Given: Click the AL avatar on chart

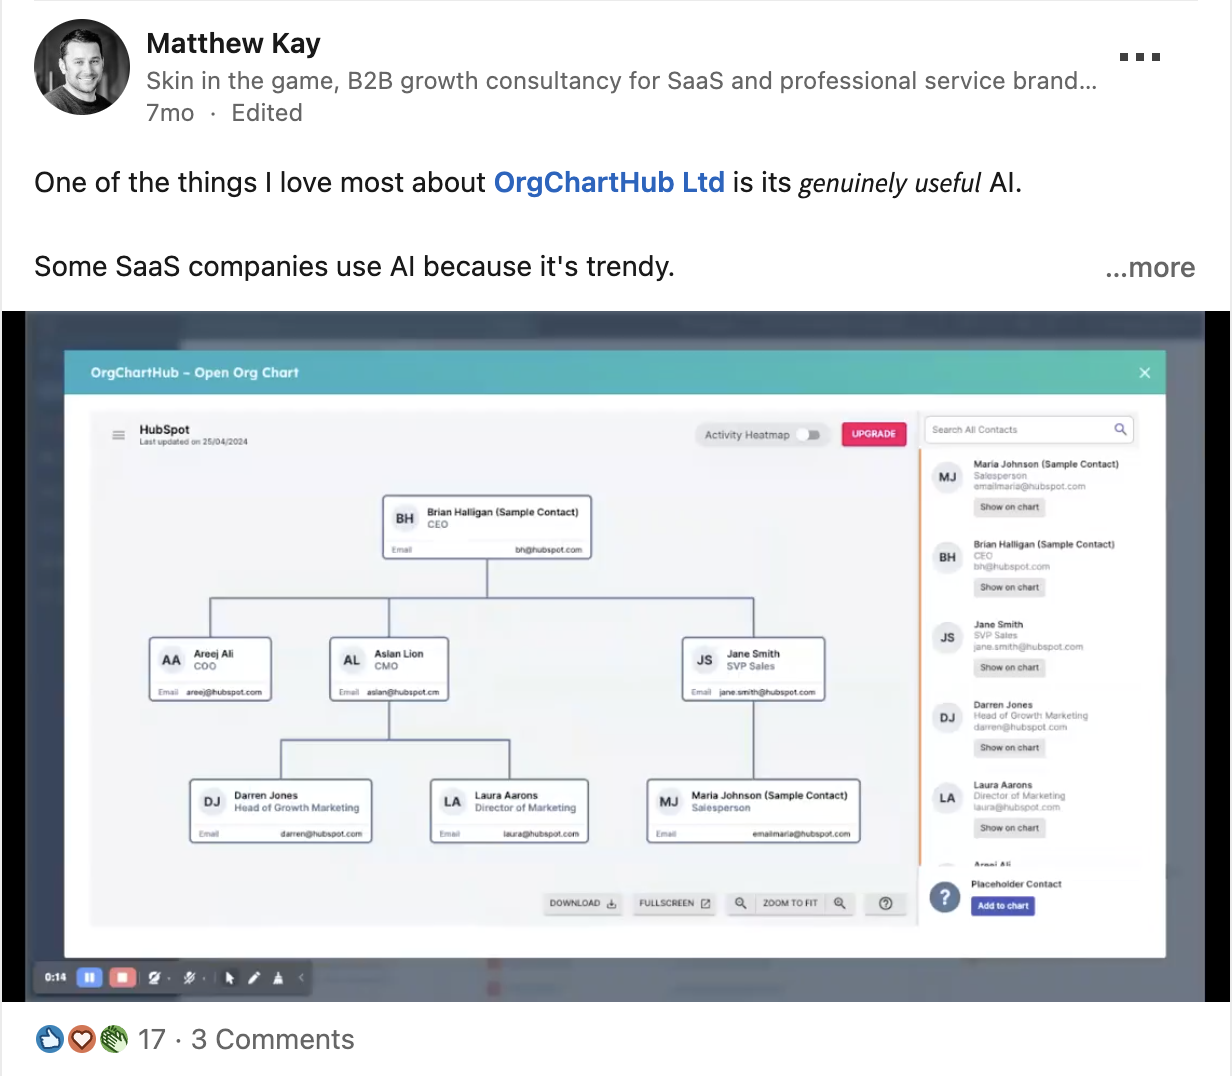Looking at the screenshot, I should [351, 660].
